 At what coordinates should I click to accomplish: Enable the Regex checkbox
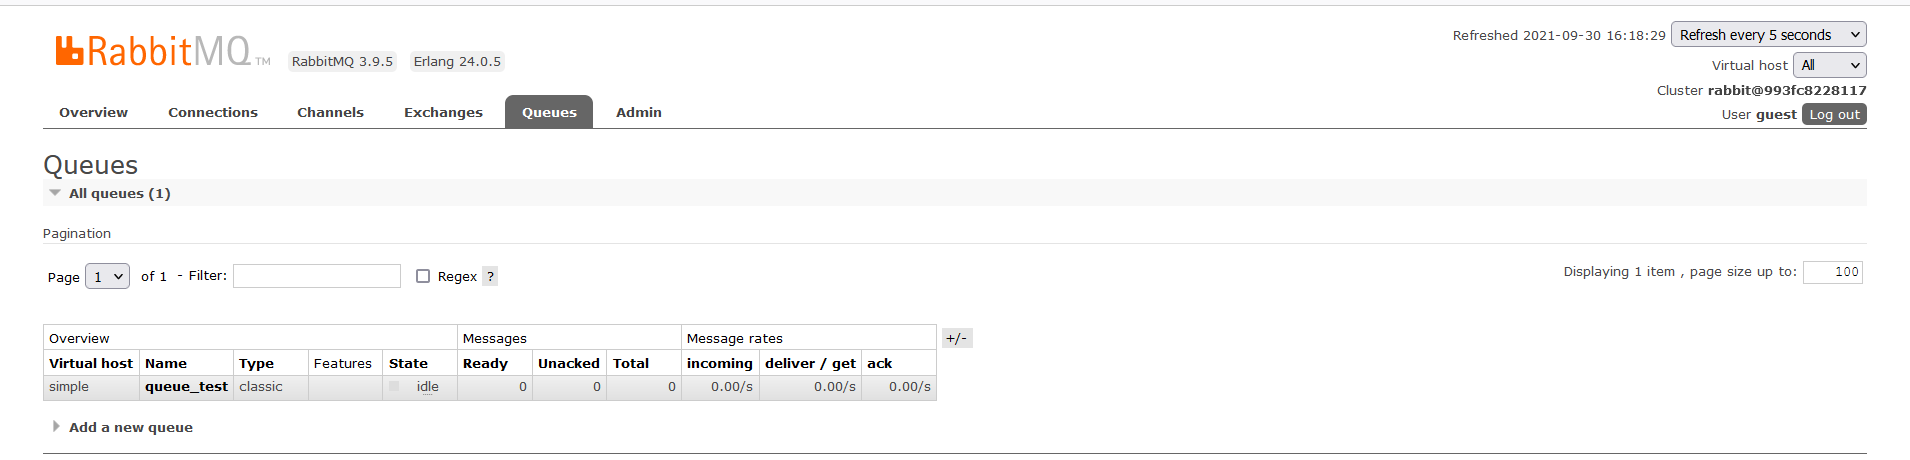[423, 276]
